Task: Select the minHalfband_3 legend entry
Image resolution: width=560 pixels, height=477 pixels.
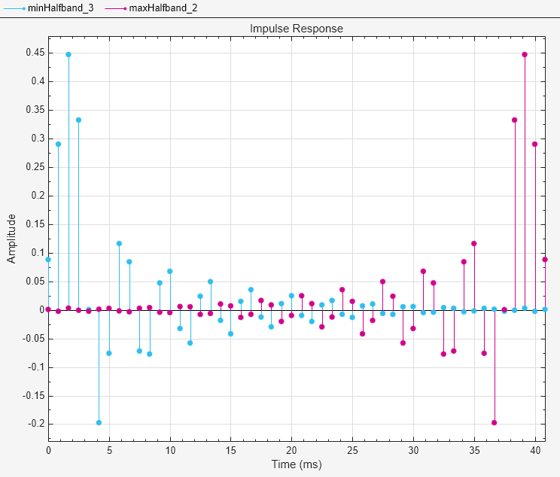Action: click(49, 8)
